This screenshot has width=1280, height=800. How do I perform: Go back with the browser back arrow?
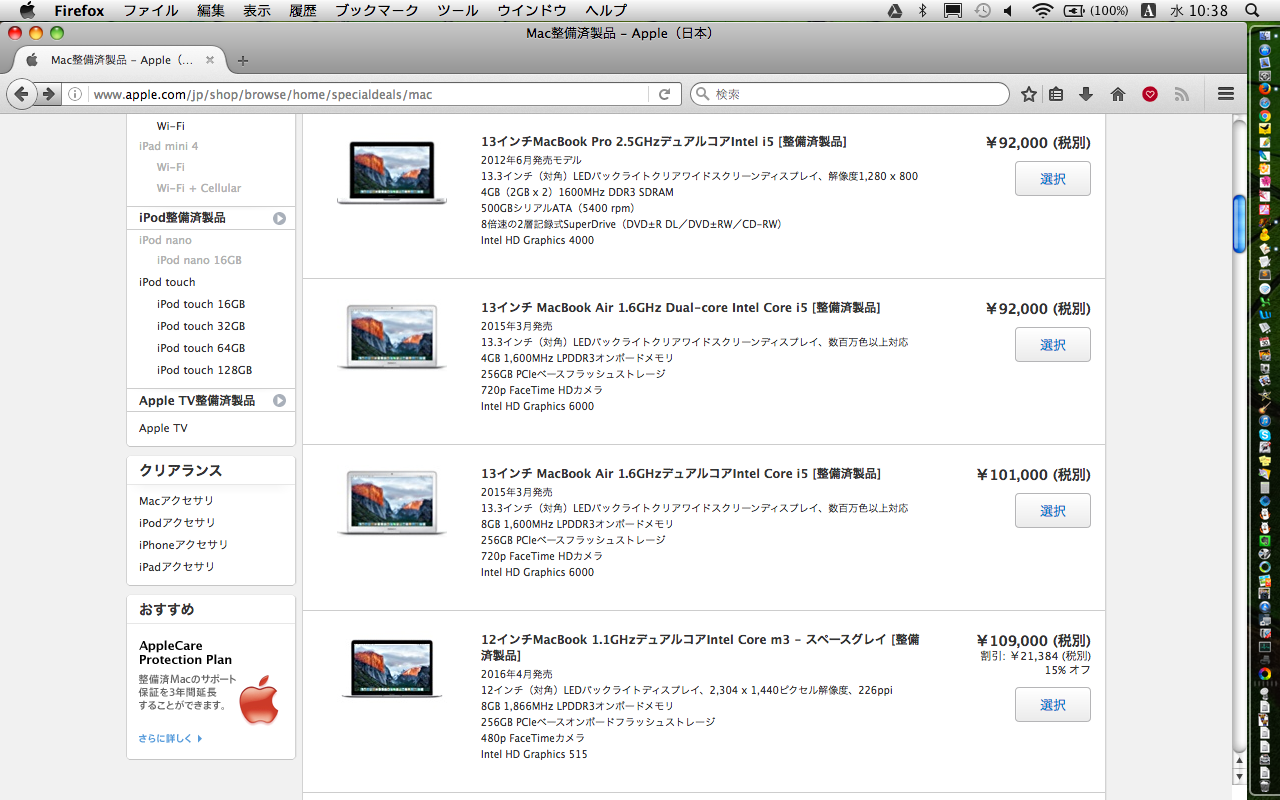tap(22, 94)
